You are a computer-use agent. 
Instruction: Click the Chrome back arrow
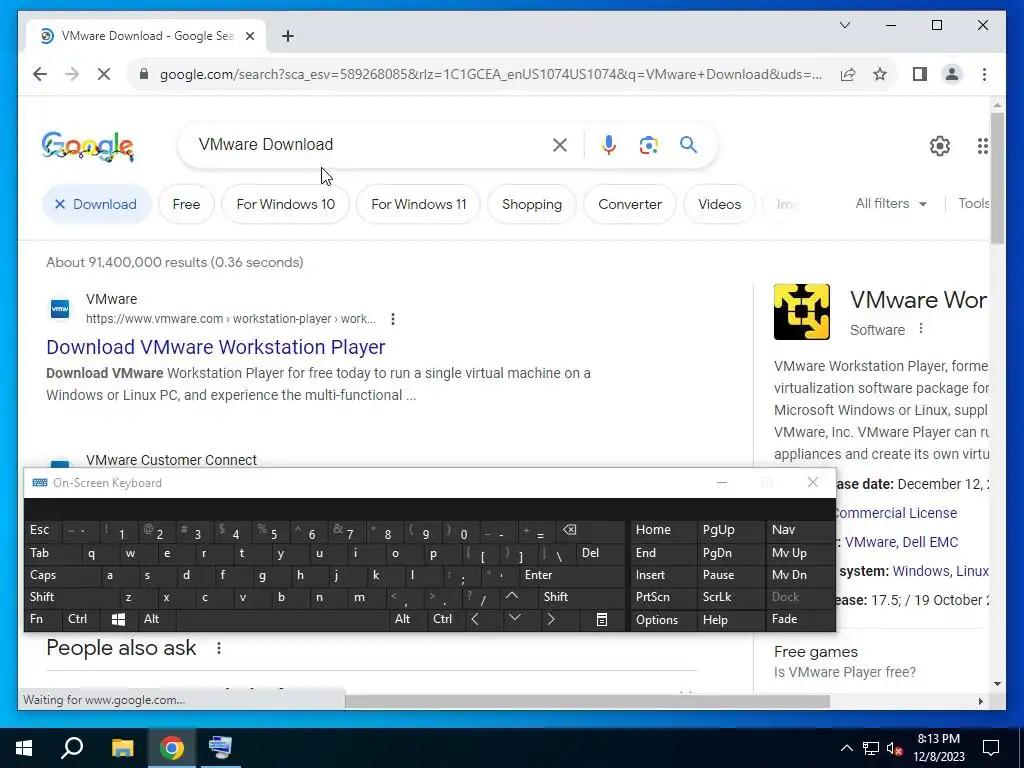(x=40, y=74)
